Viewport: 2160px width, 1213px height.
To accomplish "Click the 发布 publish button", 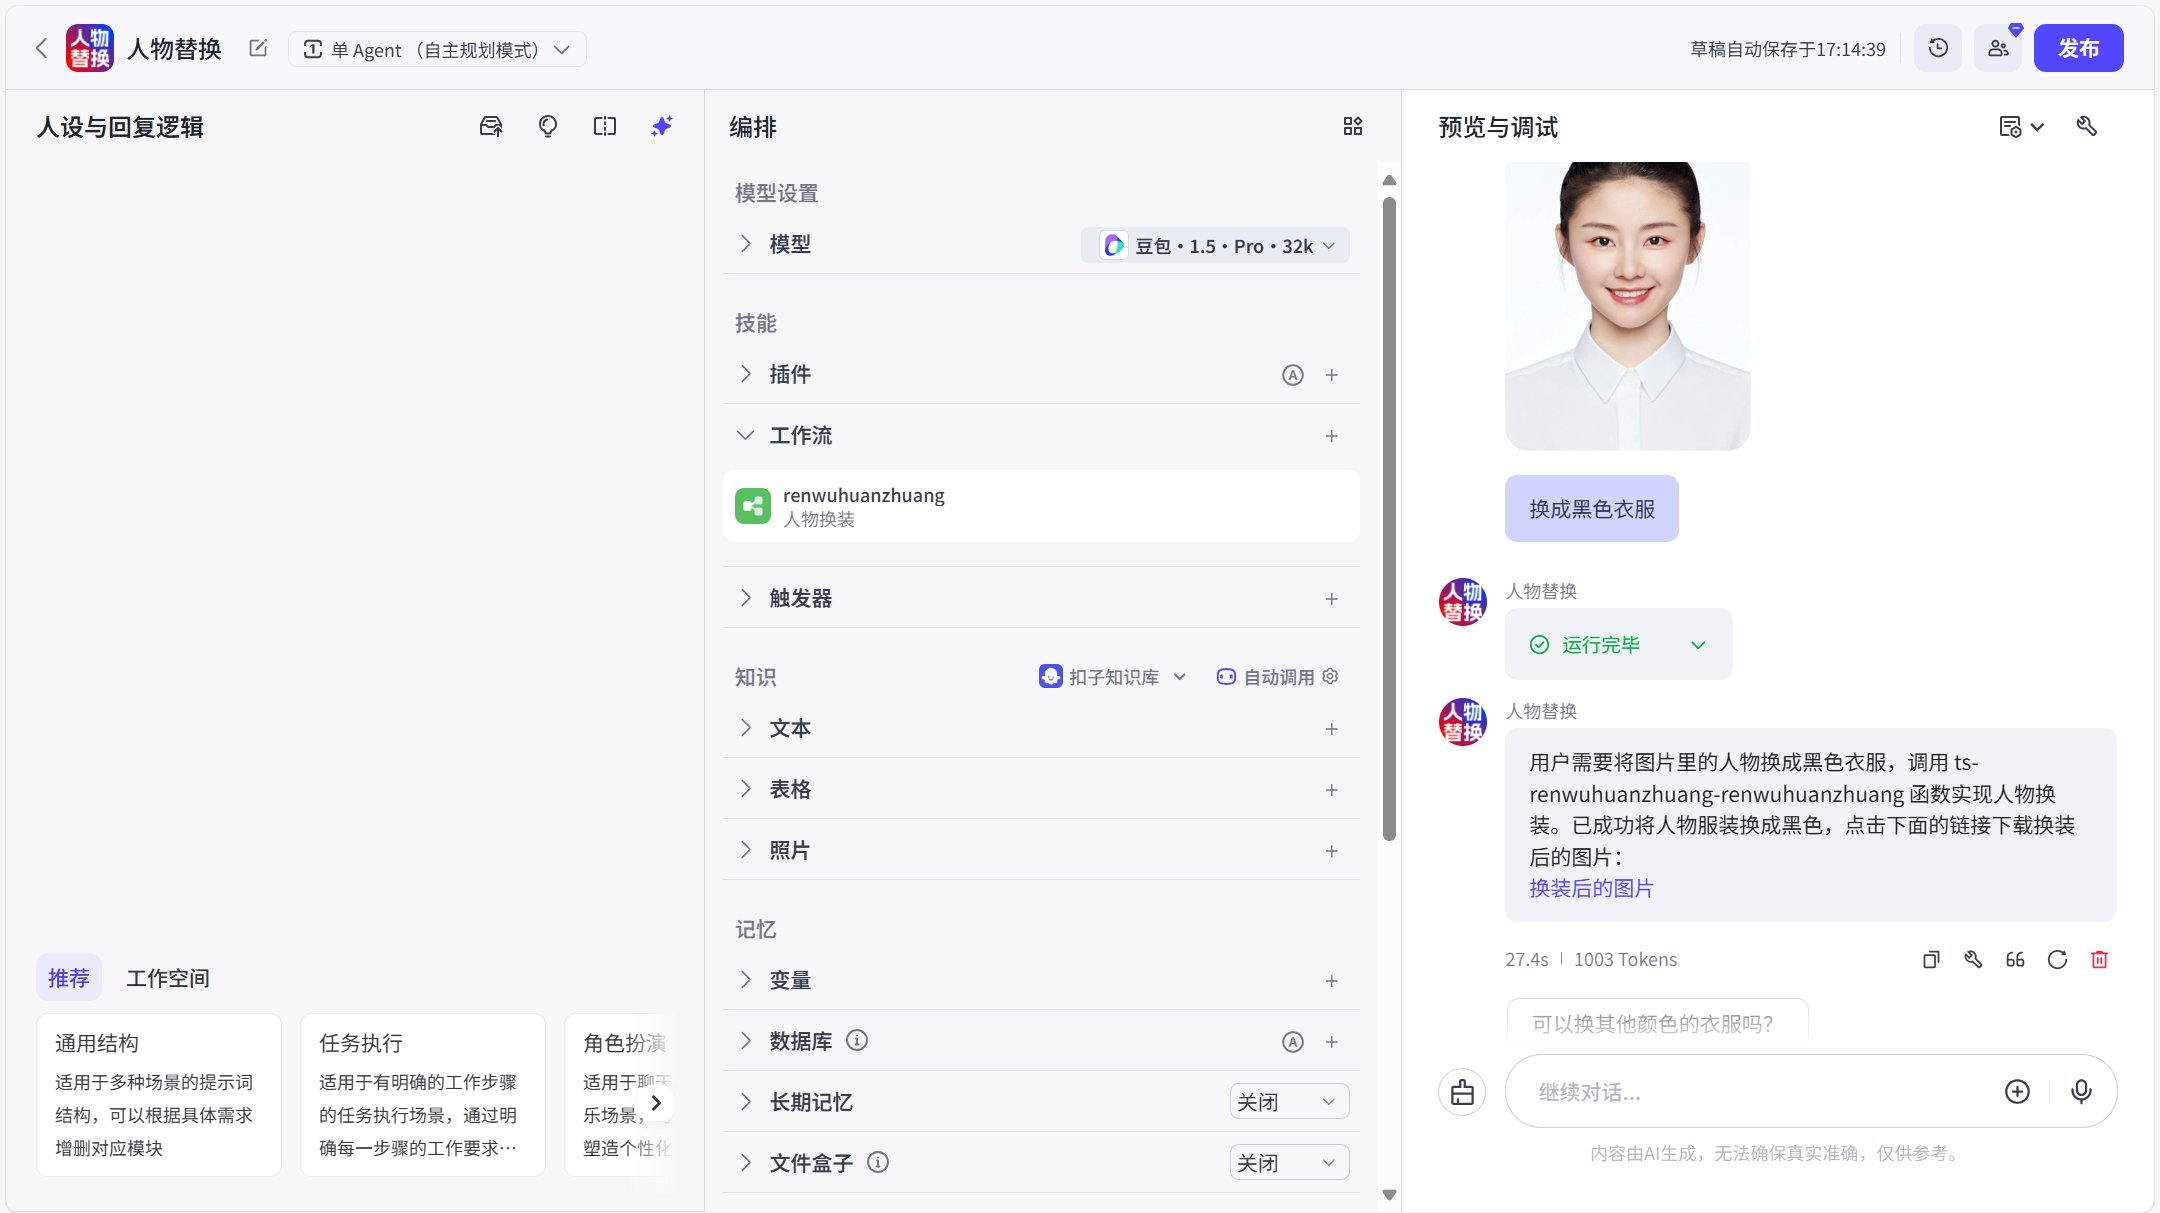I will point(2077,47).
